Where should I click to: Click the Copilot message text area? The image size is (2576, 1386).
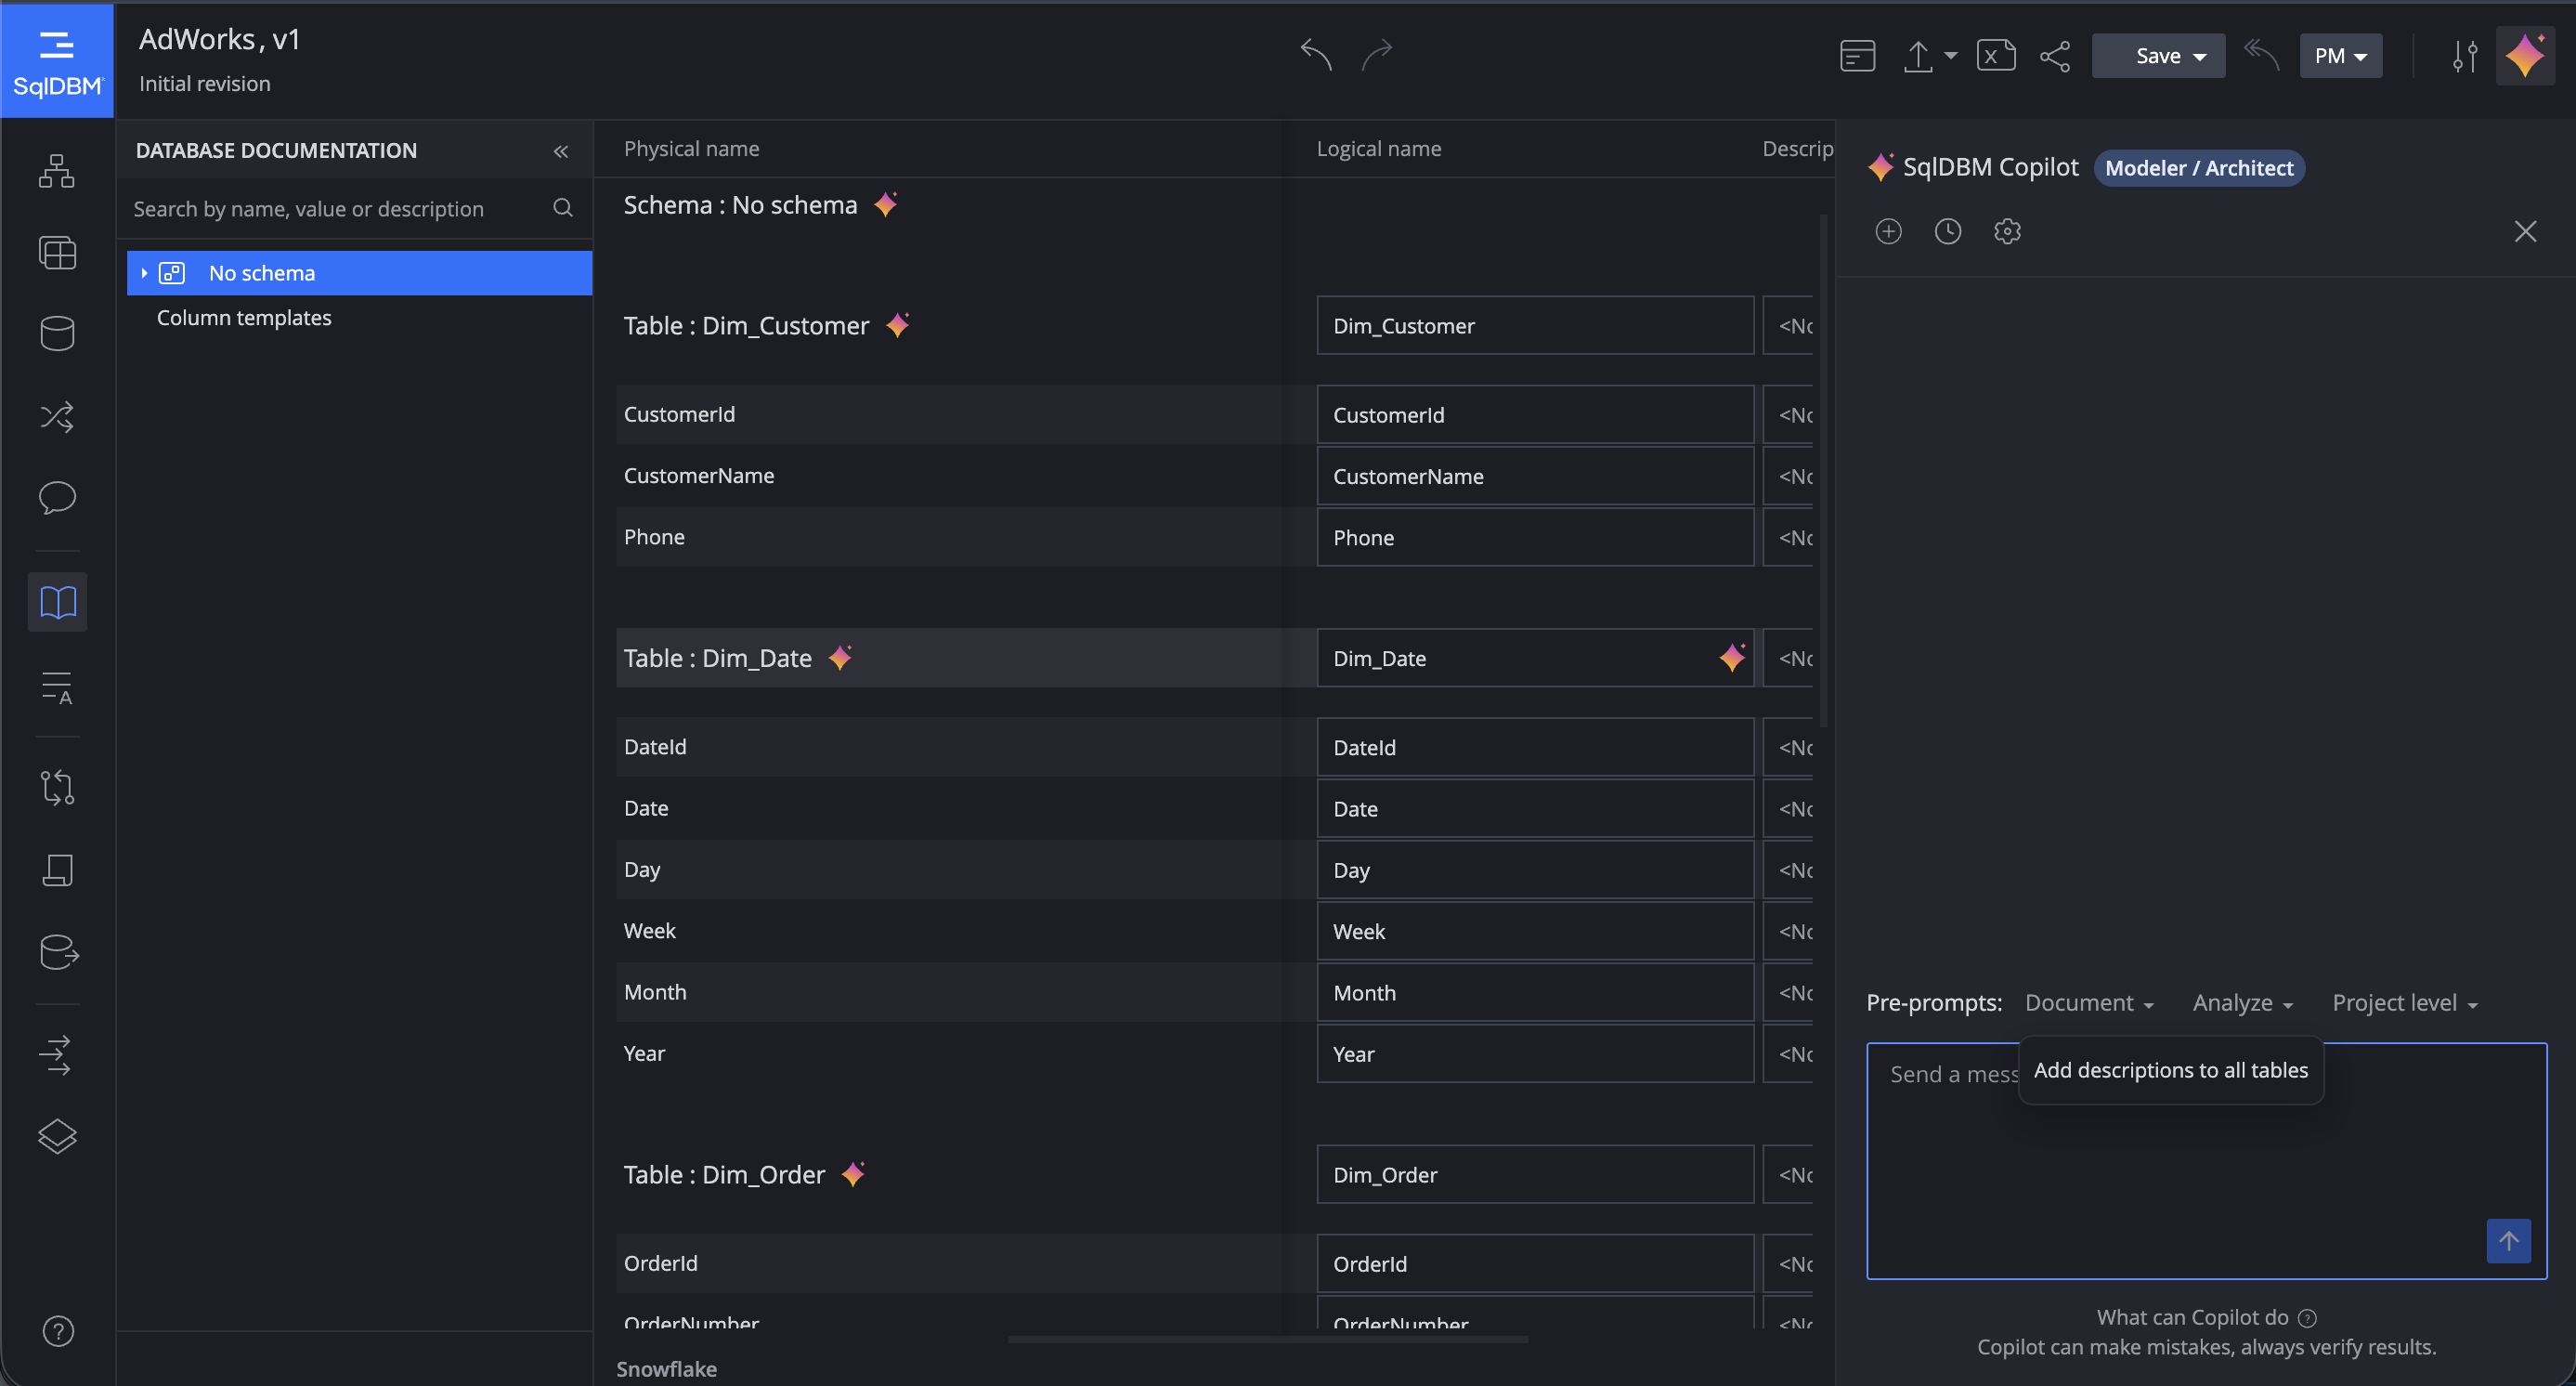coord(2206,1161)
